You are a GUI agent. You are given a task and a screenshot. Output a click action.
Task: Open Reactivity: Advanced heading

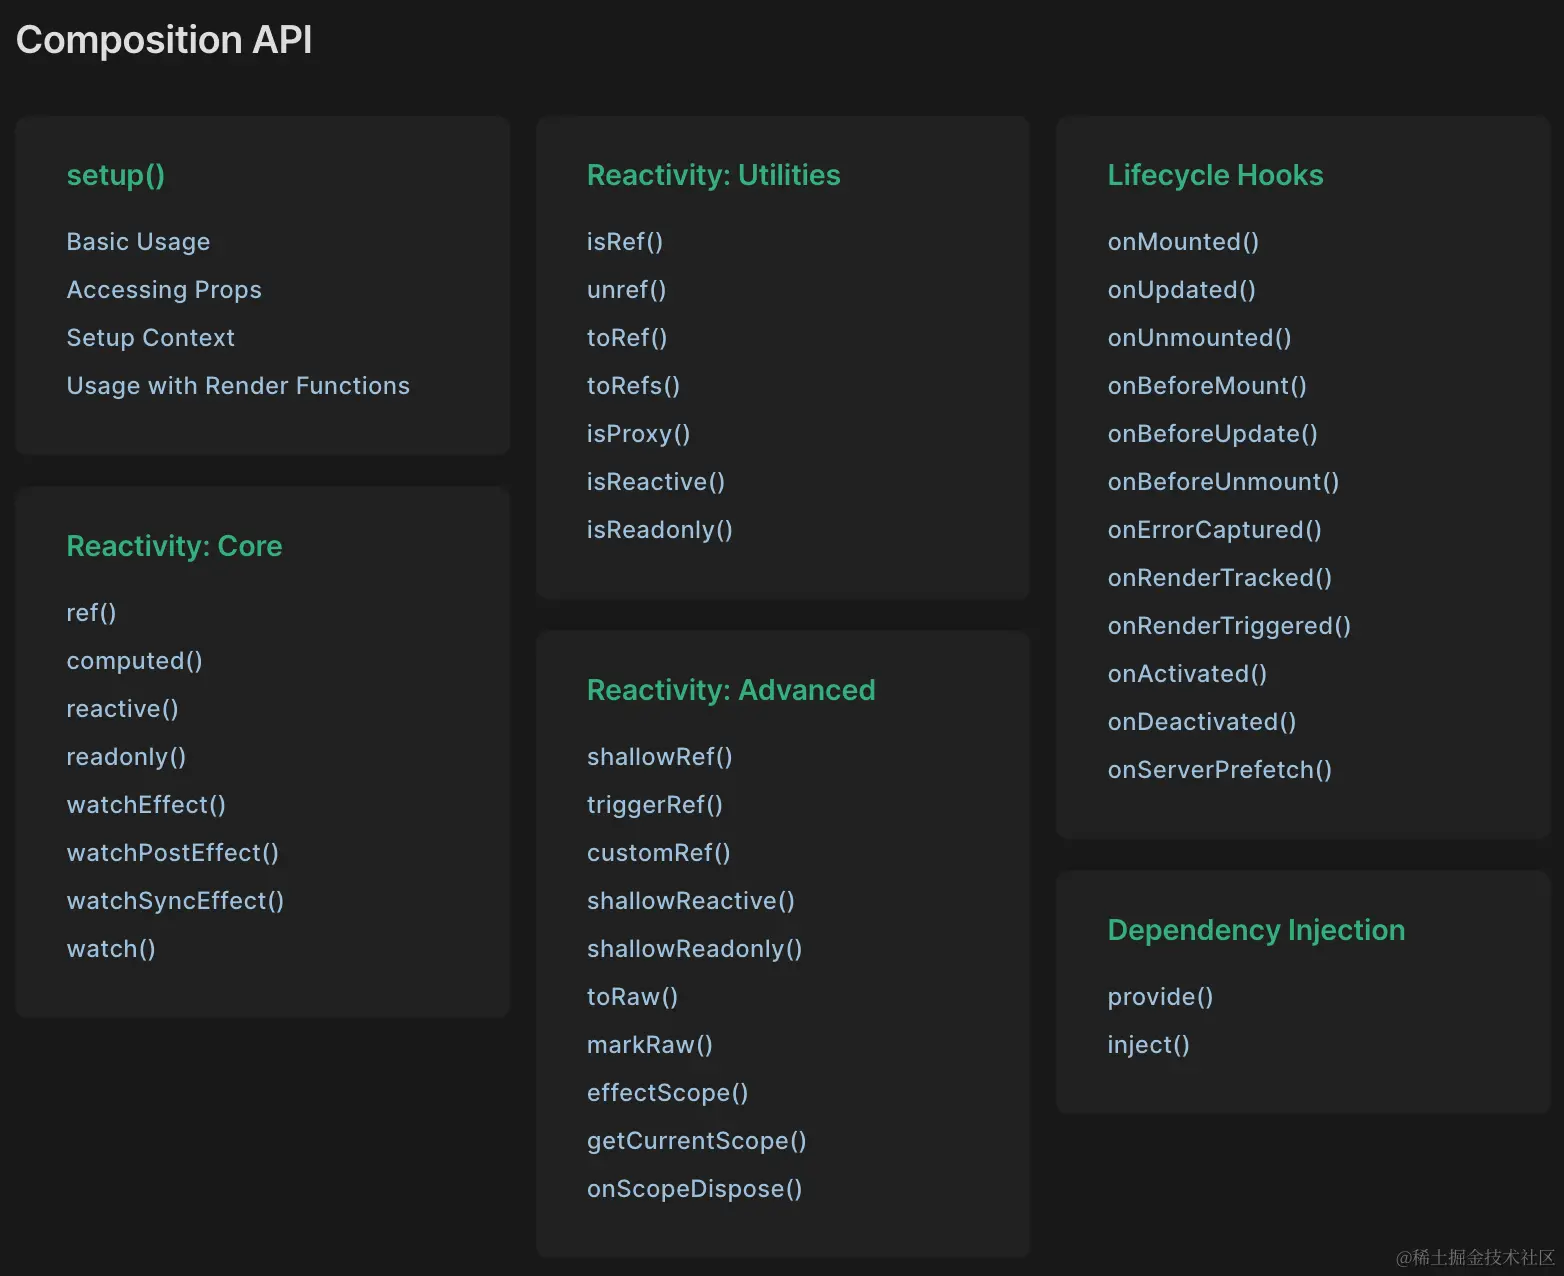[x=730, y=690]
